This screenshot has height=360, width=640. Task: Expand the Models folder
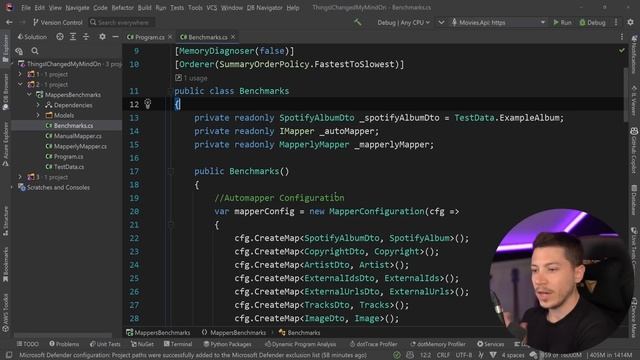[38, 116]
